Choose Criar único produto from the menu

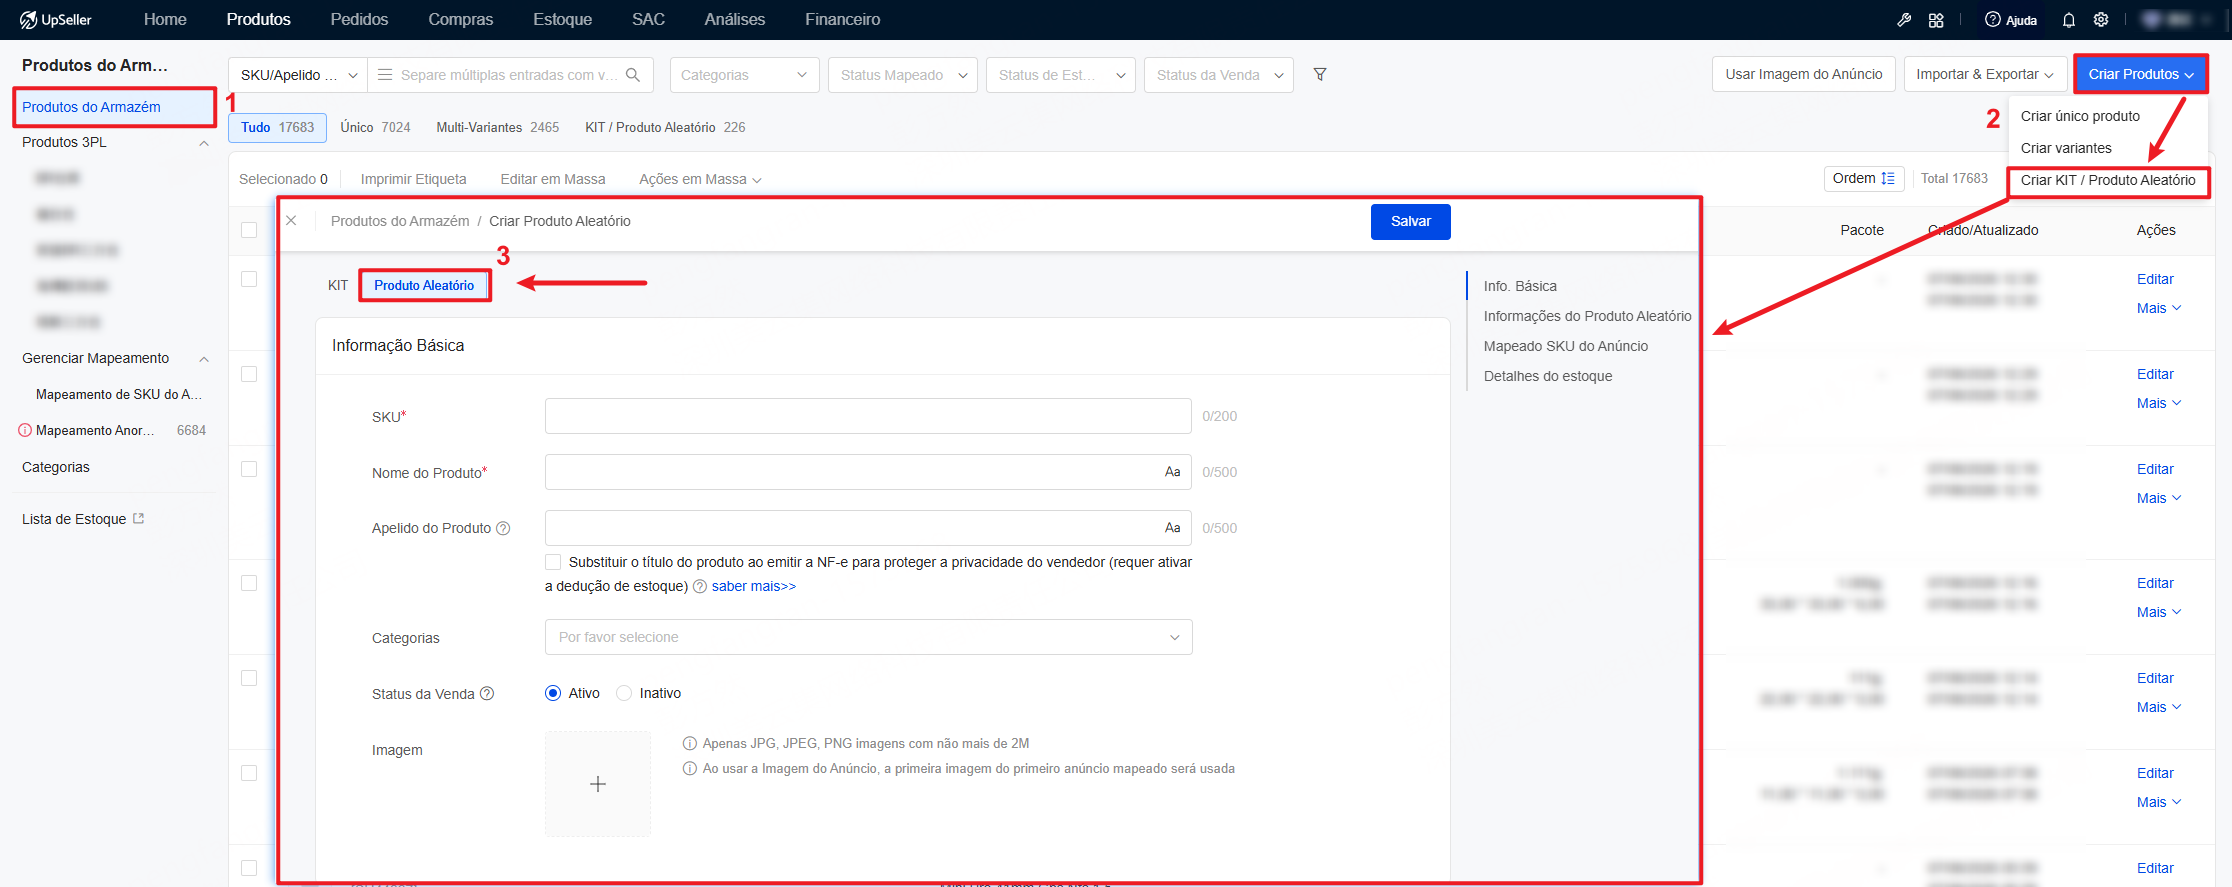tap(2080, 117)
